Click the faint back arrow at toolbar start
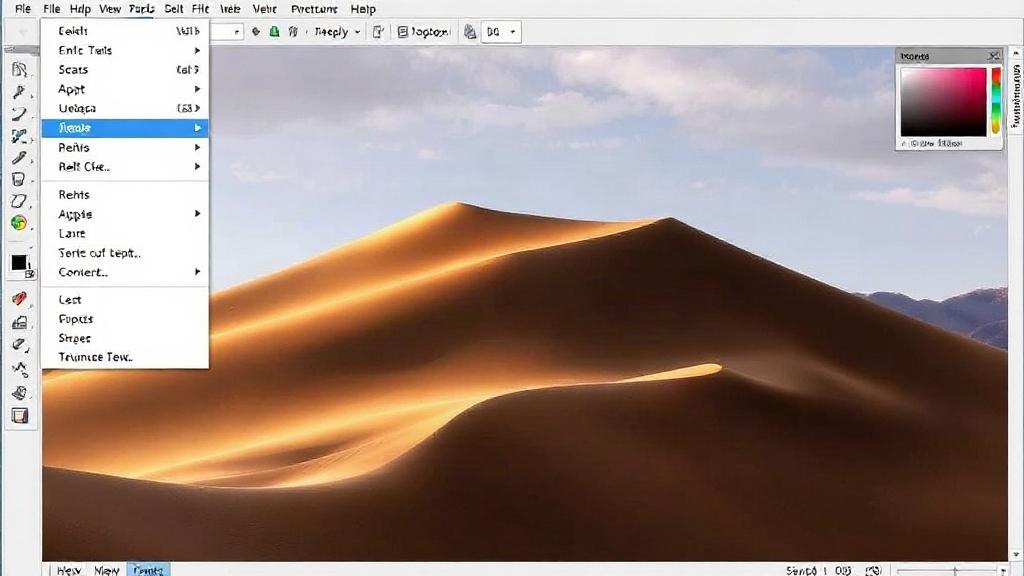The image size is (1024, 576). (24, 31)
